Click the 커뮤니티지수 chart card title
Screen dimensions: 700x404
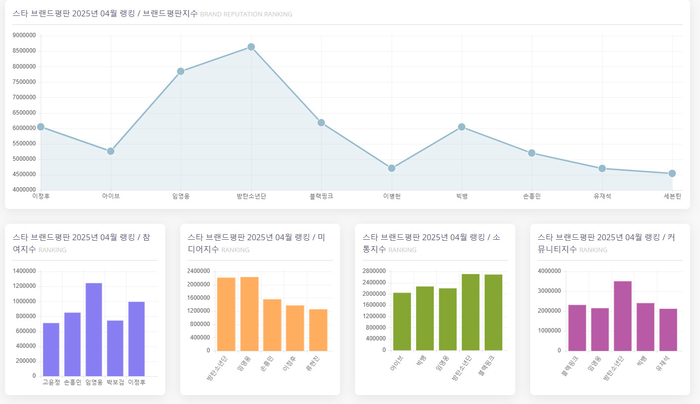[606, 243]
